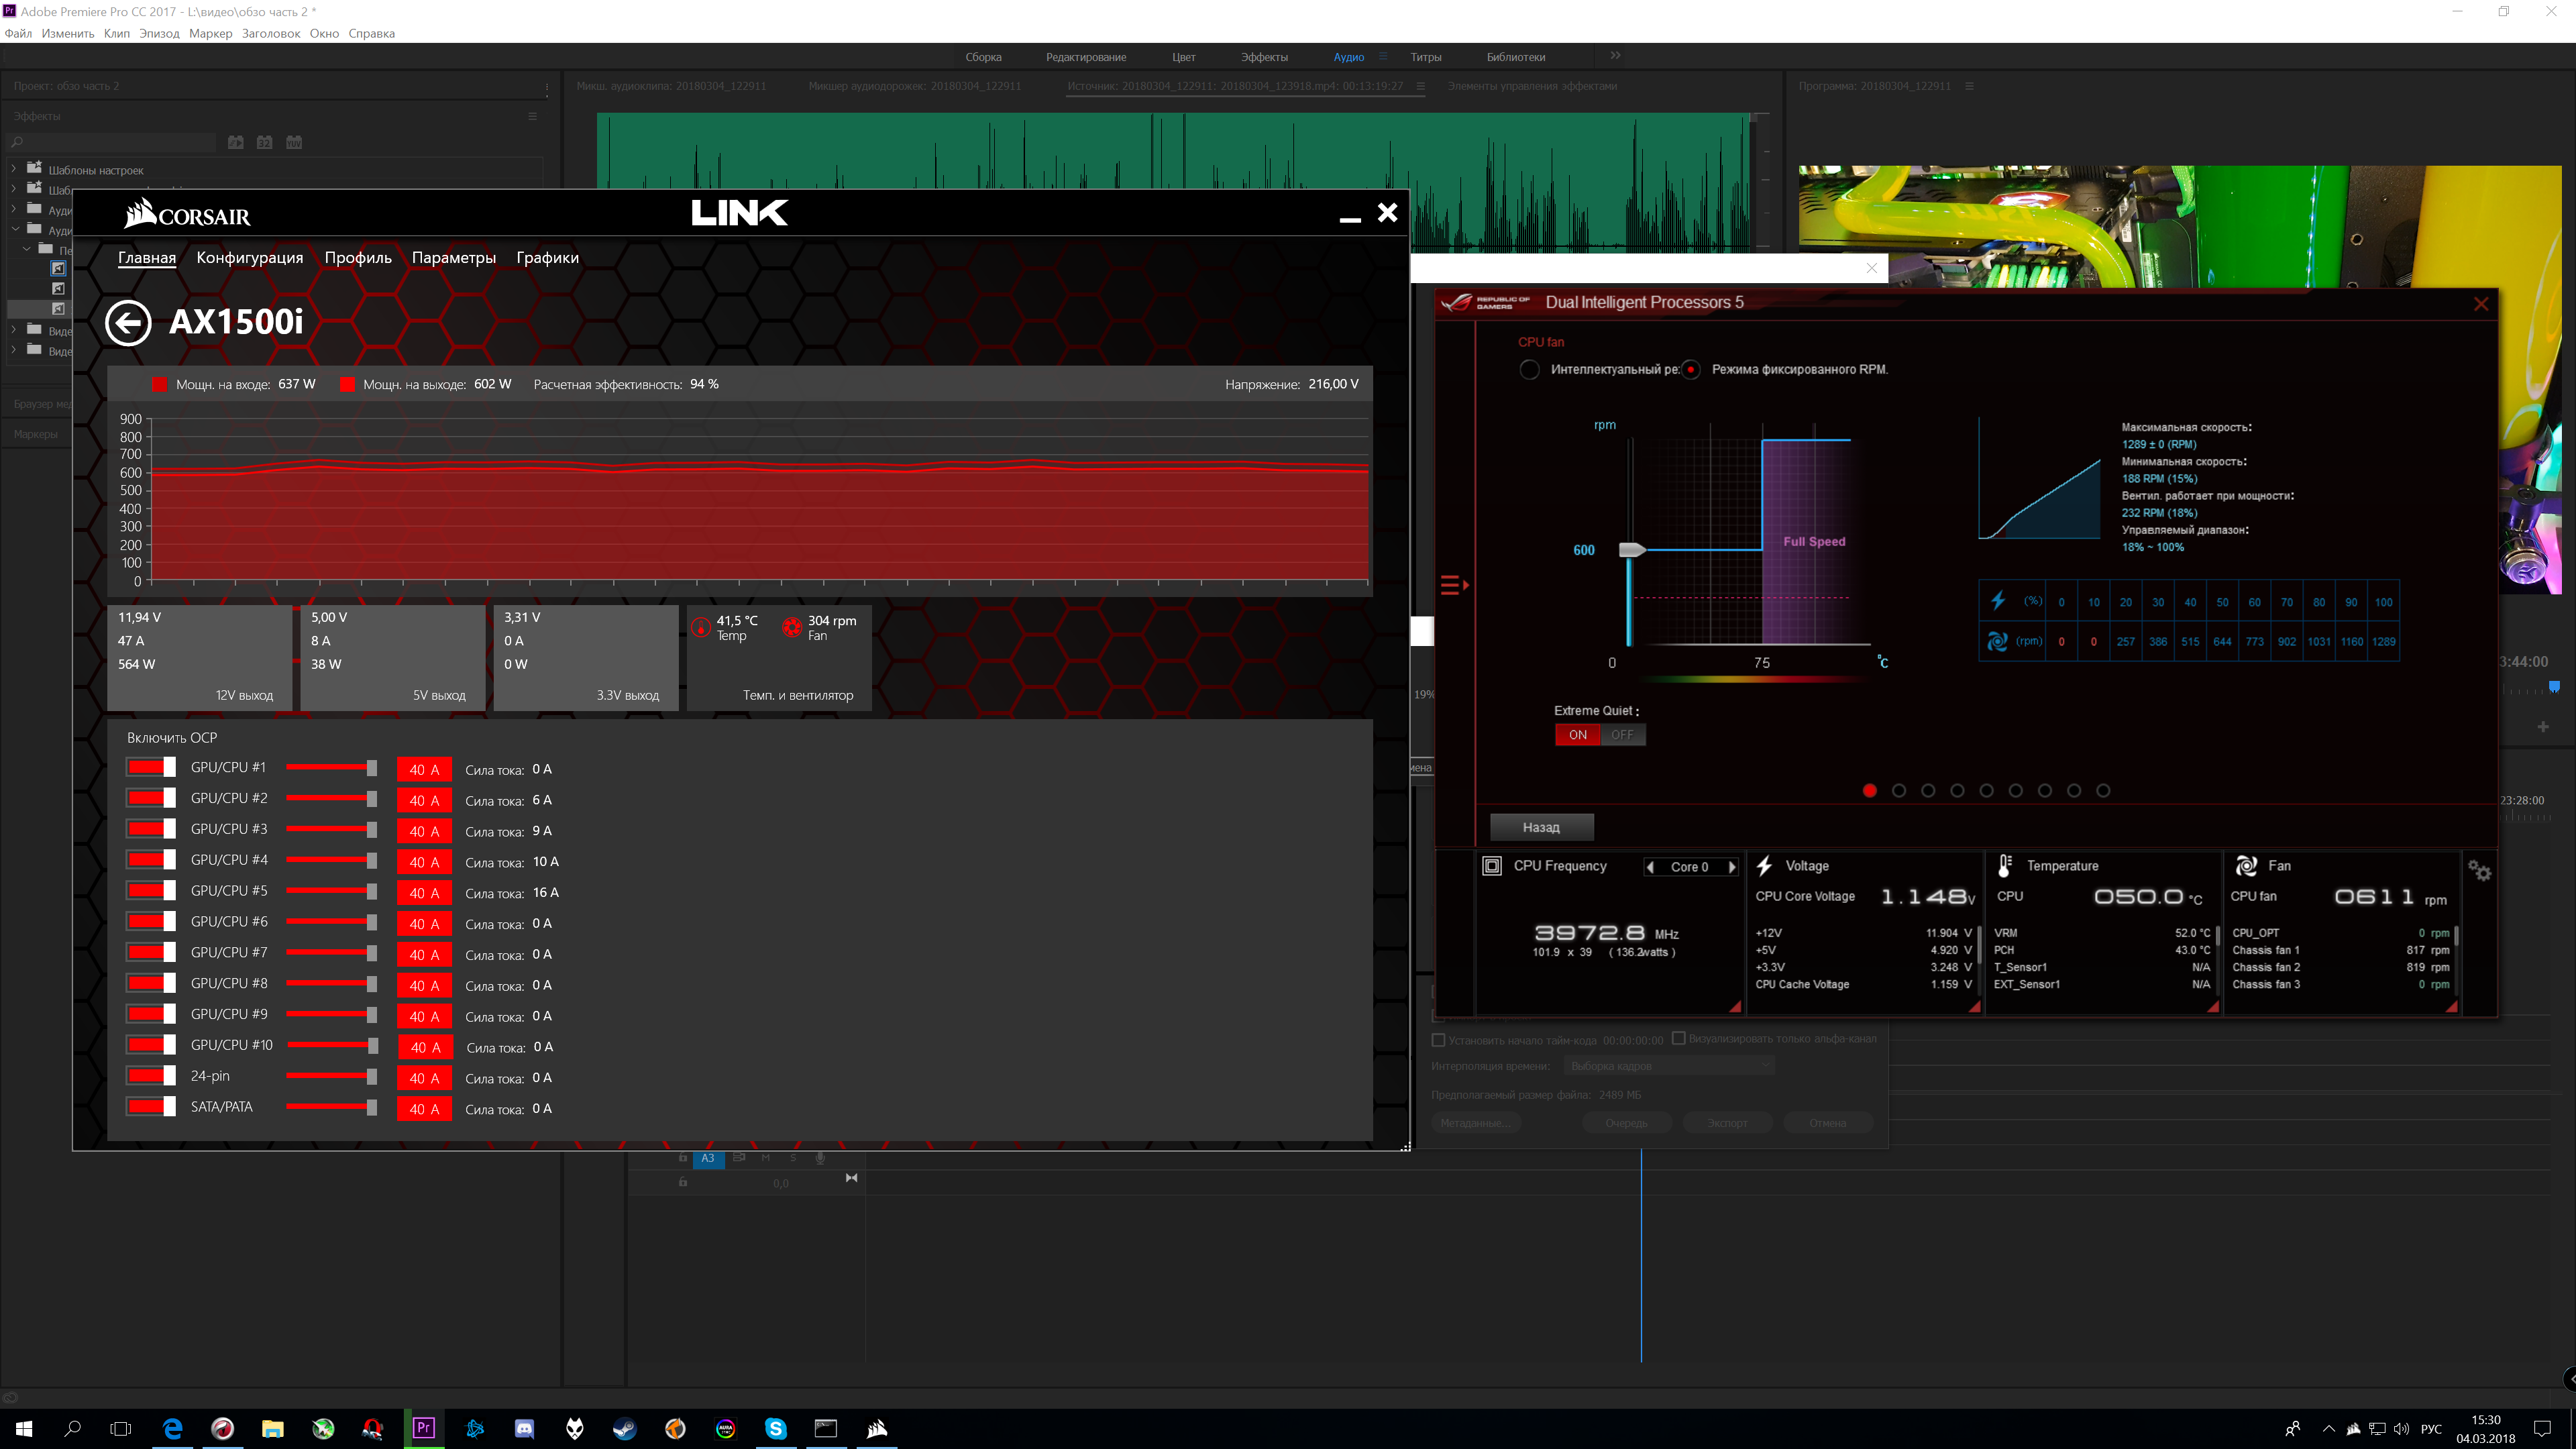Image resolution: width=2576 pixels, height=1449 pixels.
Task: Click the Экспорт button
Action: [x=1727, y=1123]
